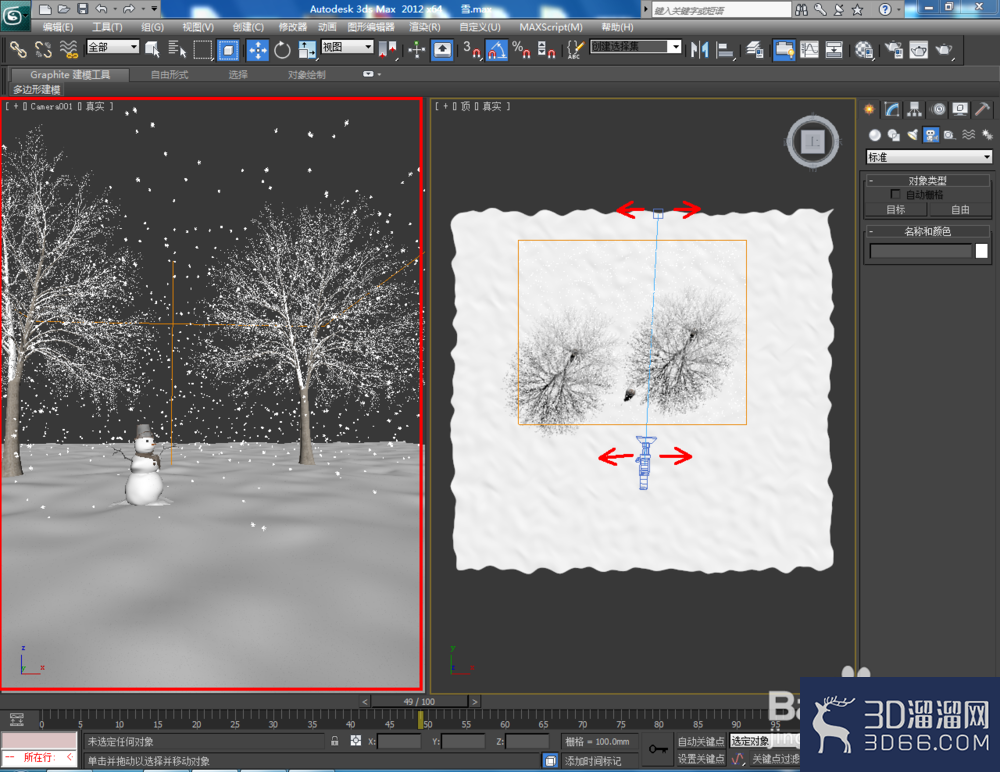Click the Use Pivot Point Center icon
Viewport: 1000px width, 772px height.
pyautogui.click(x=388, y=49)
